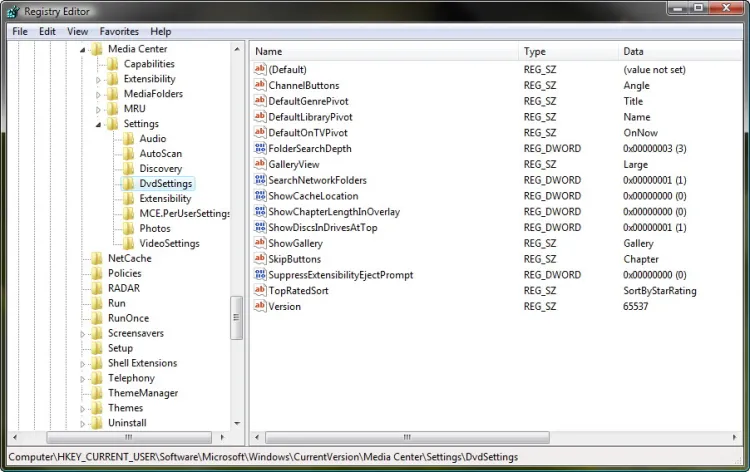Click the folder icon next to AutoScan
Screen dimensions: 750x472
[129, 154]
